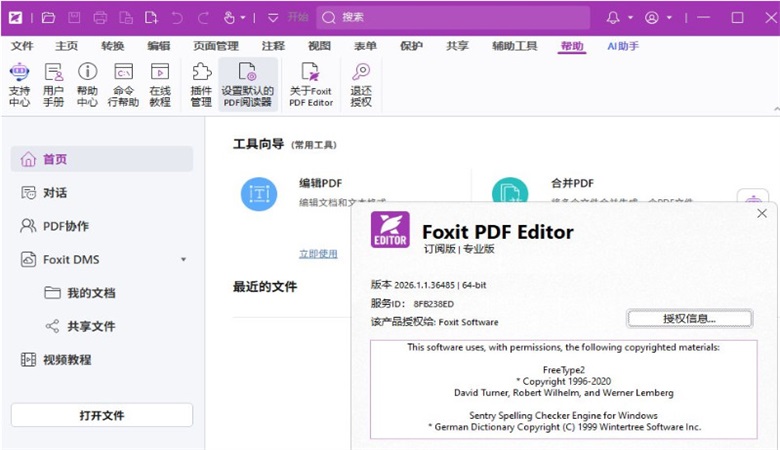Select the hand tool icon in title bar
Screen dimensions: 780x450
(x=229, y=18)
